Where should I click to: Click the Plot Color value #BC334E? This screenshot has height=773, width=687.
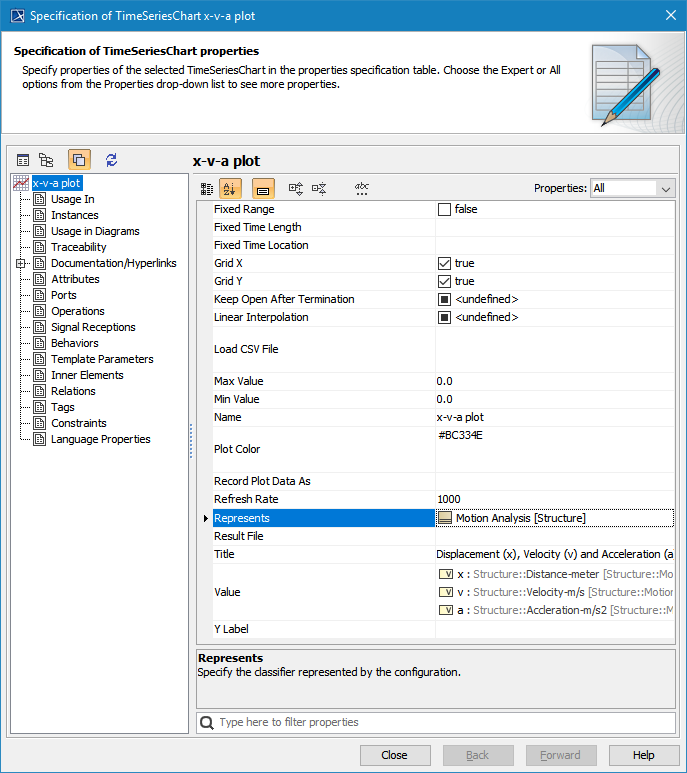click(460, 435)
